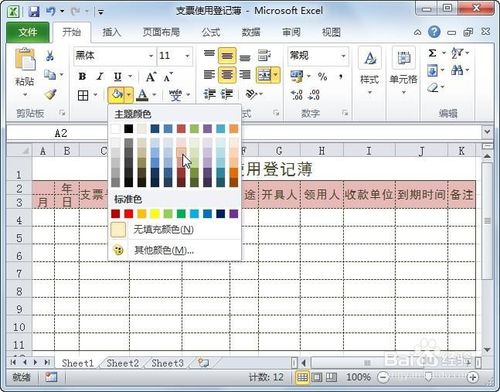Open the Cells group button
The width and height of the screenshot is (500, 392).
(403, 71)
